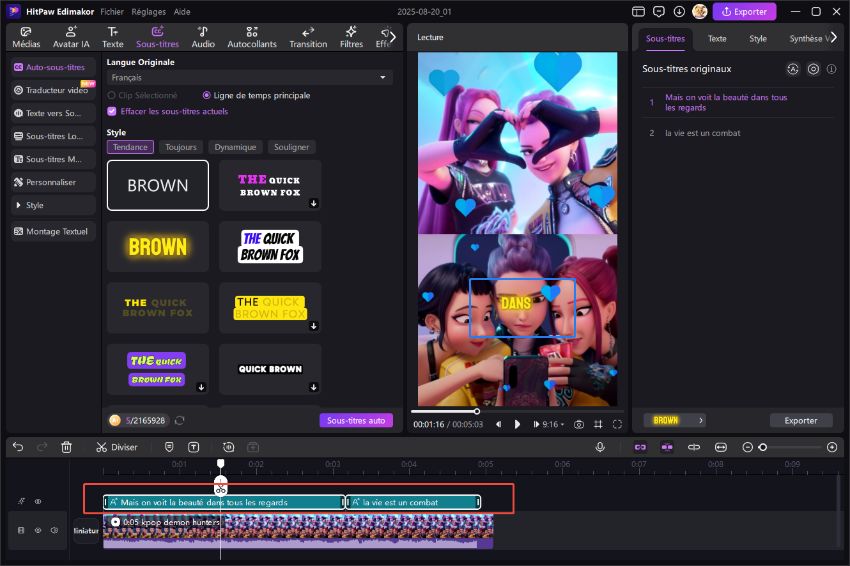
Task: Uncheck Effacer les sous-titres actuels
Action: 112,111
